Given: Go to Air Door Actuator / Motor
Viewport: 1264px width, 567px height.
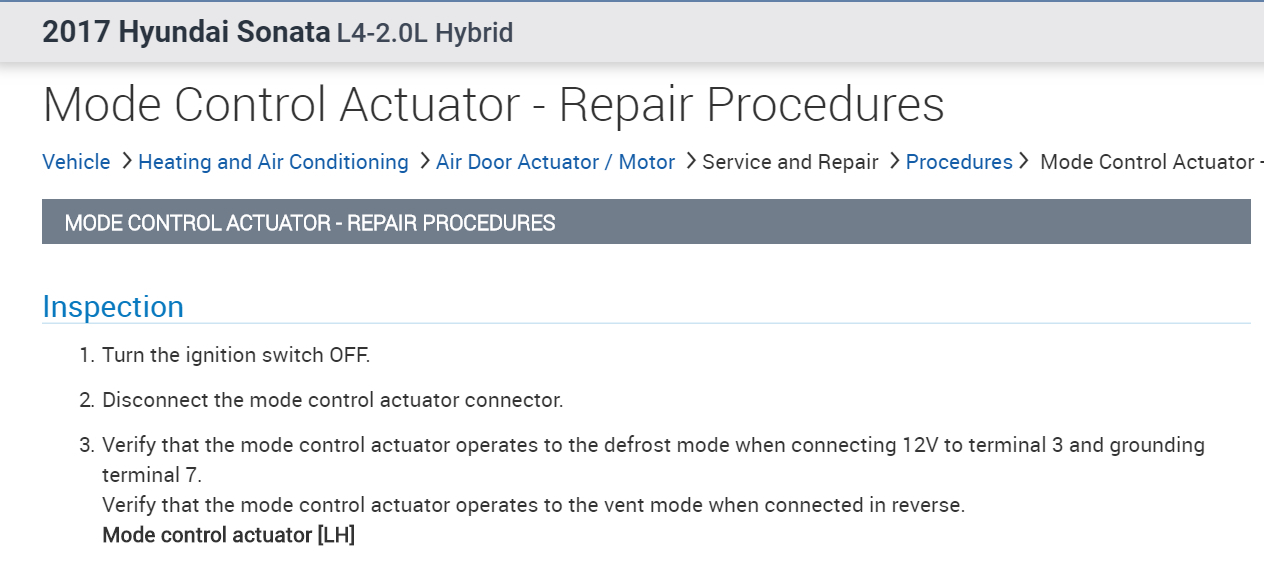Looking at the screenshot, I should [555, 162].
